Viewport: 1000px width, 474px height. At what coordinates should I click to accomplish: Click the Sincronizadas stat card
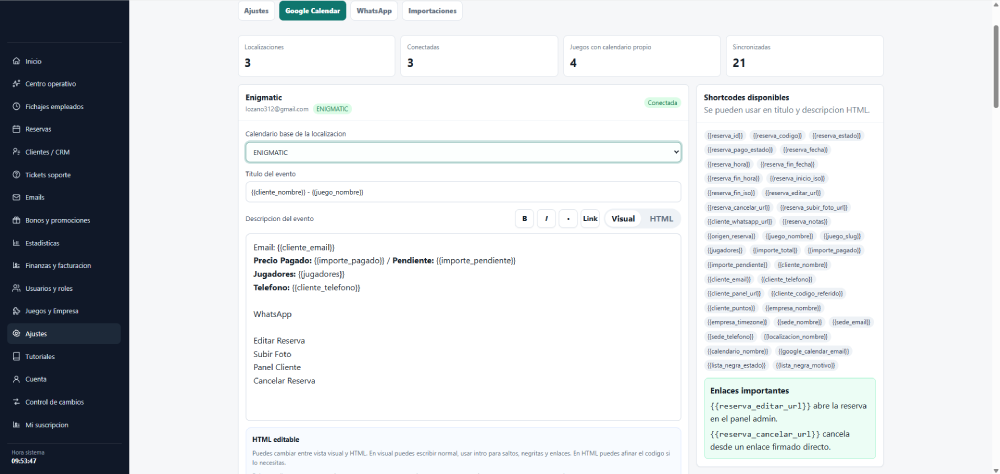coord(805,56)
